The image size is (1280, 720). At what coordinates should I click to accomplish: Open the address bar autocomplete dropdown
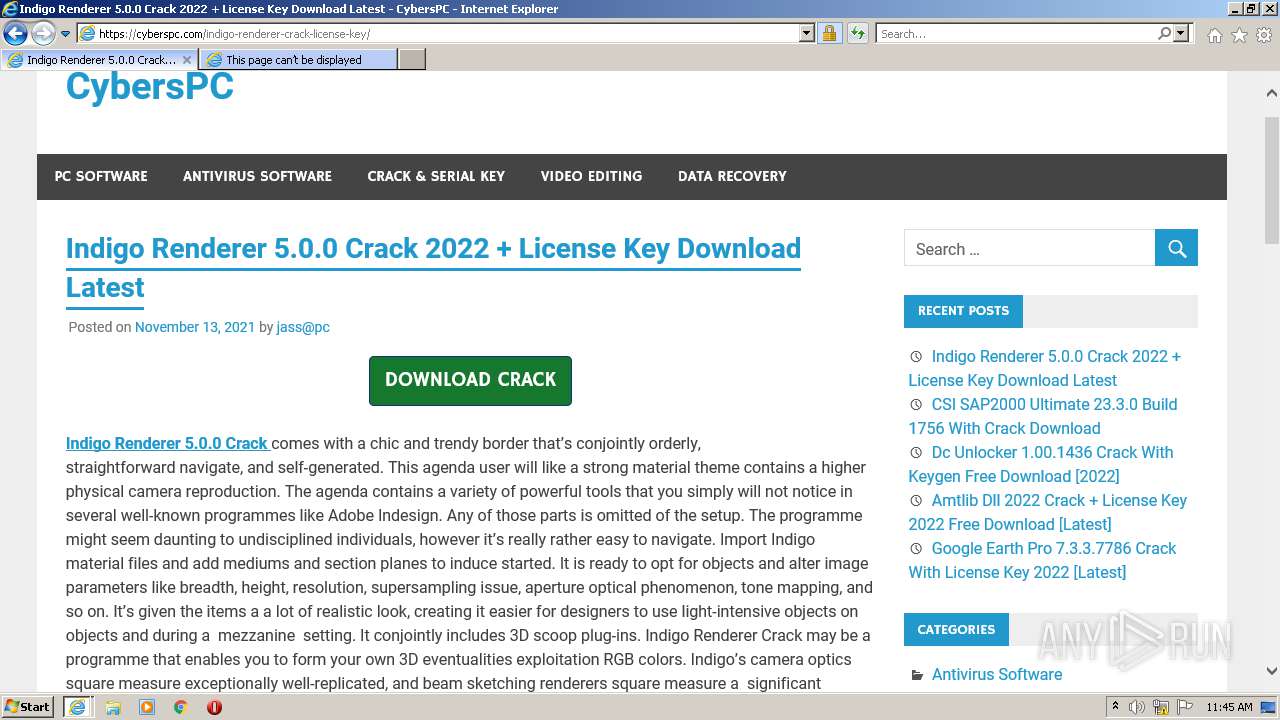pyautogui.click(x=807, y=33)
